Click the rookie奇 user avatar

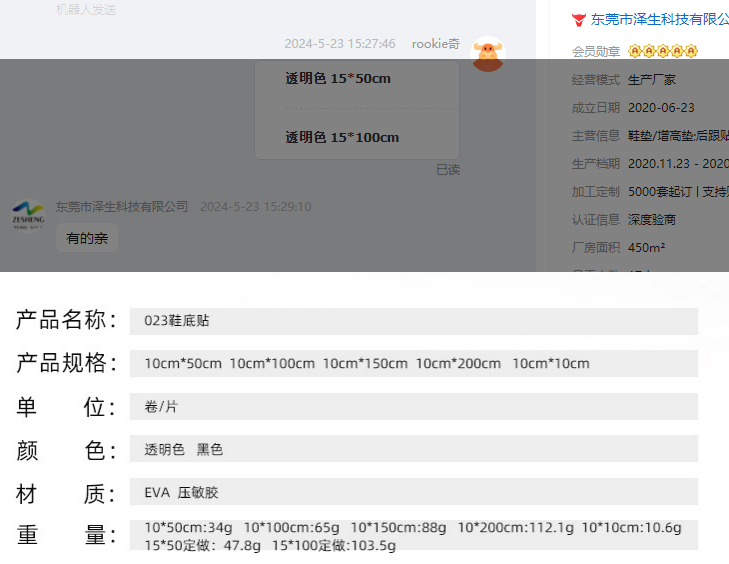click(488, 54)
